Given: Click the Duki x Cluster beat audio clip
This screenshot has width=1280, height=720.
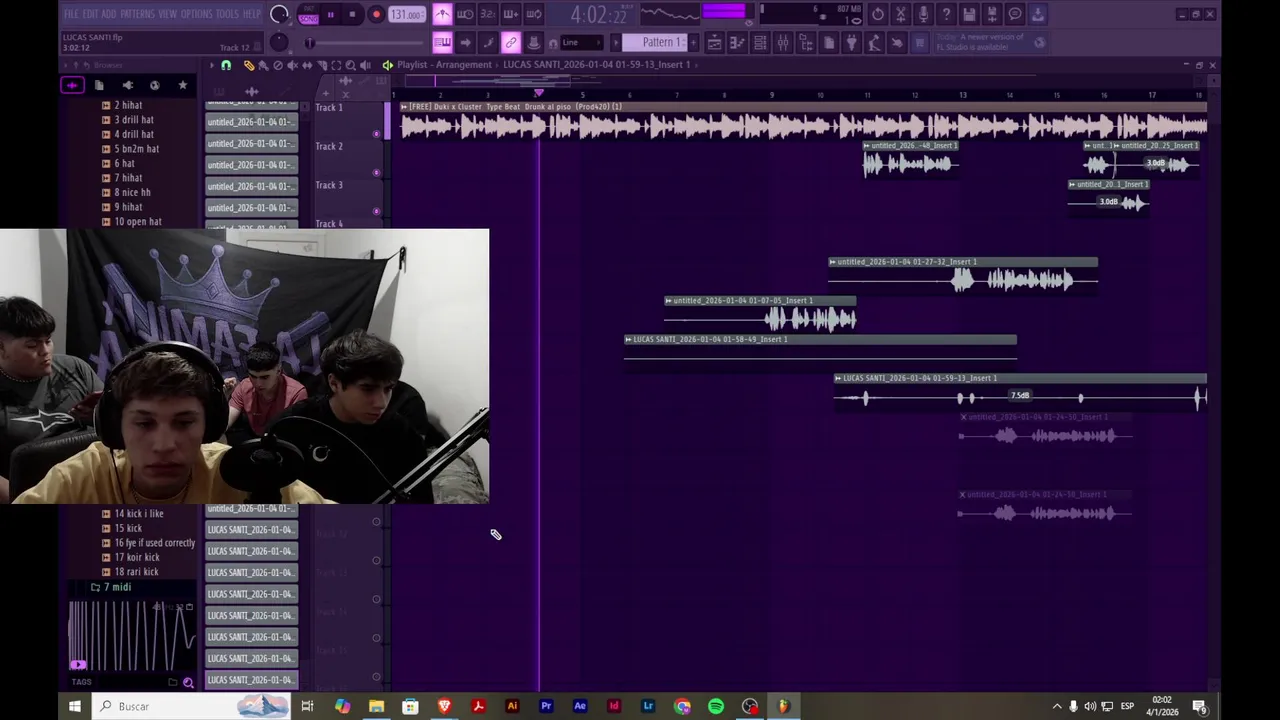Looking at the screenshot, I should click(x=803, y=121).
